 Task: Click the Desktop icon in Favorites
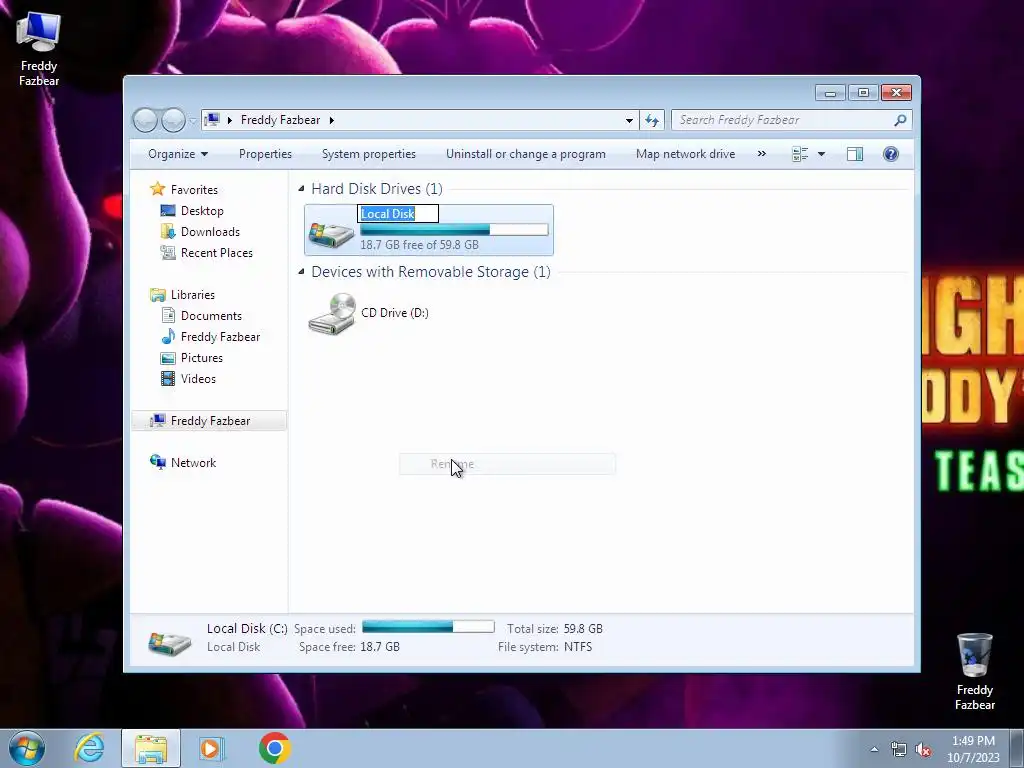tap(168, 211)
